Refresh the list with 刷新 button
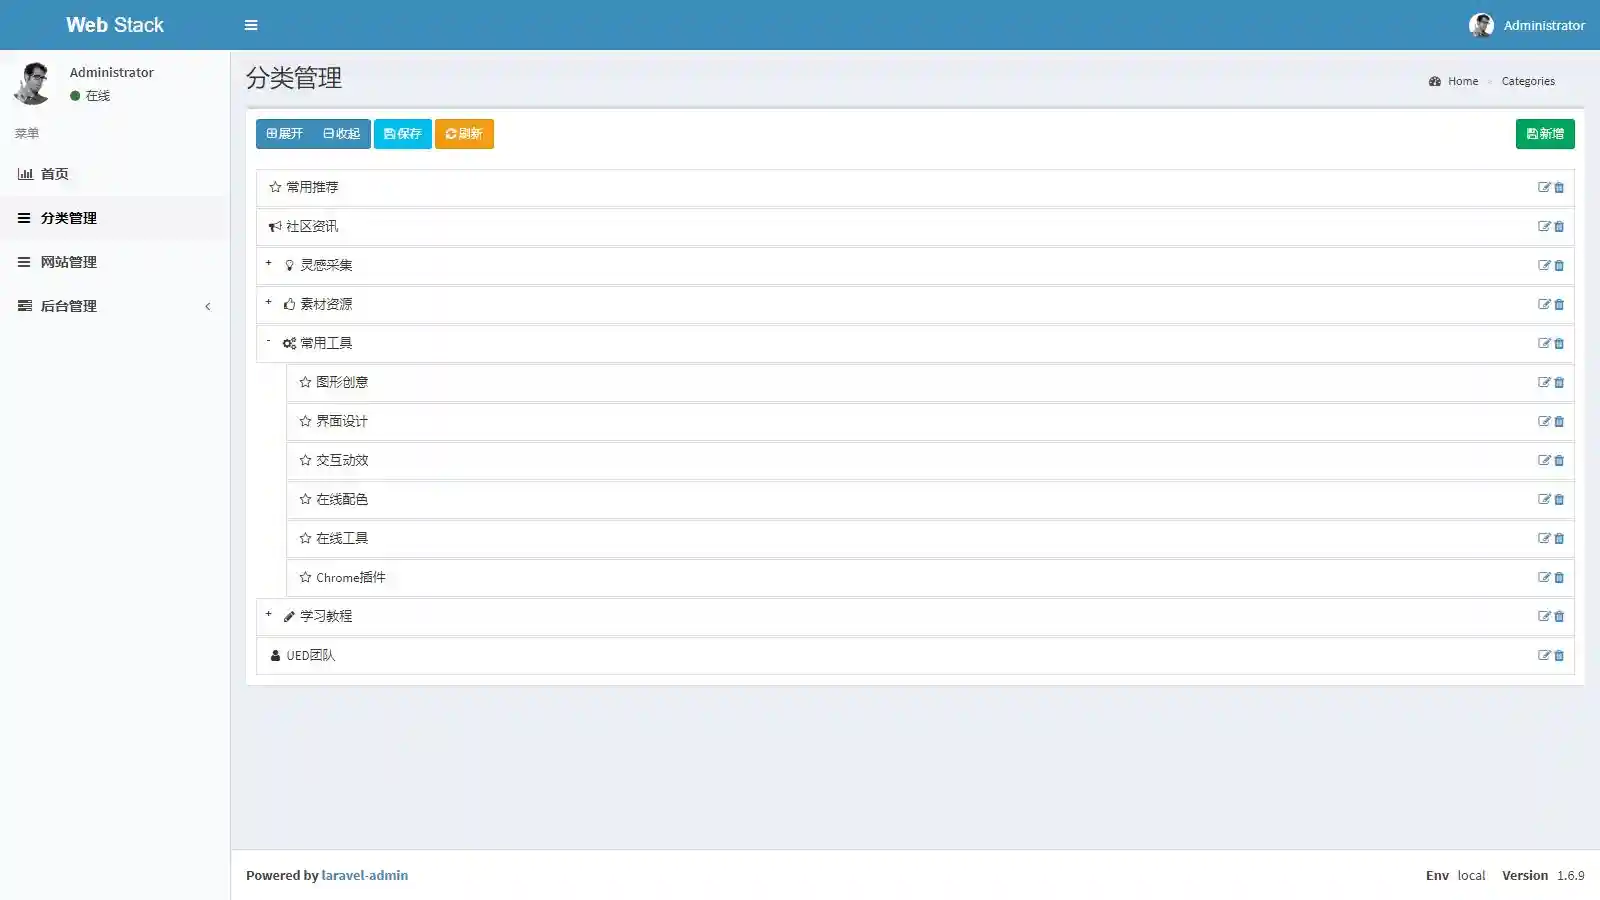This screenshot has height=900, width=1600. click(464, 134)
